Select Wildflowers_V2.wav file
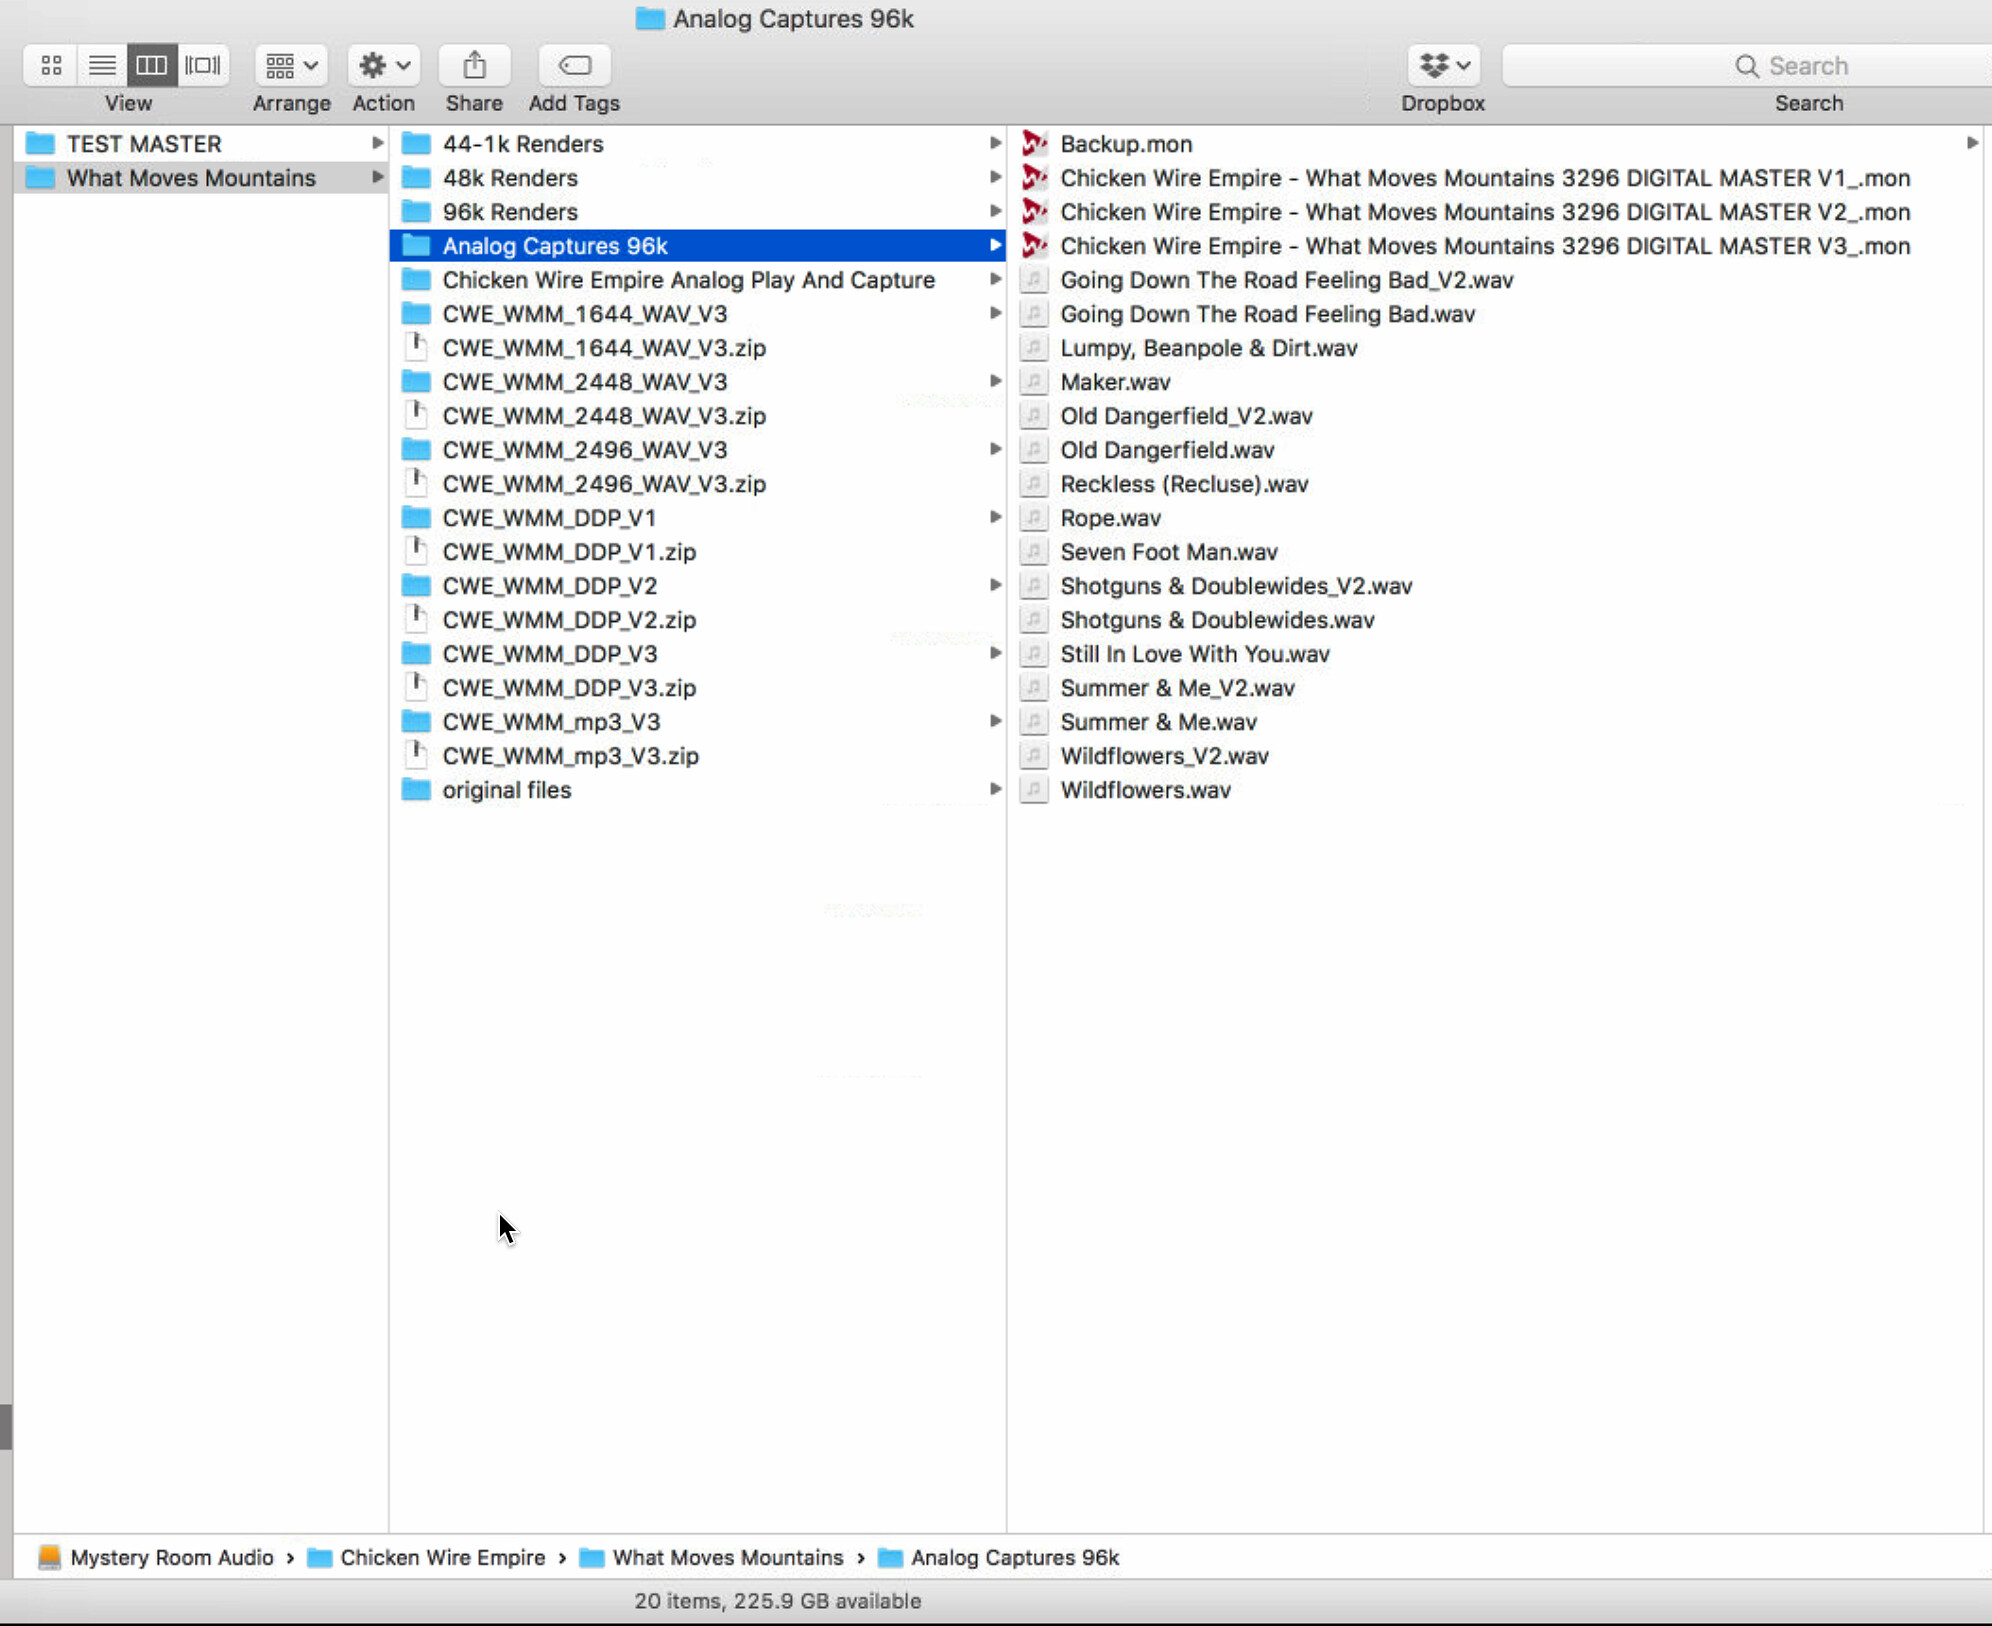 (x=1164, y=756)
